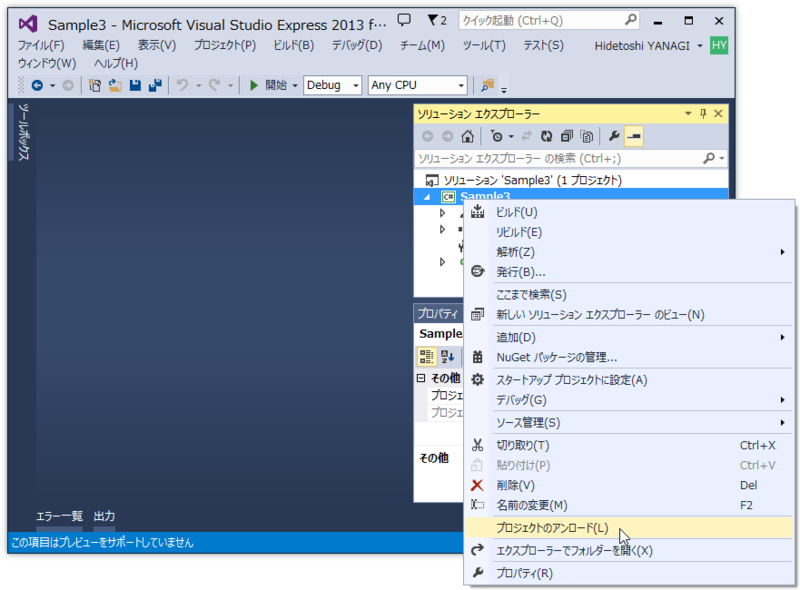
Task: Toggle the preview selected items button
Action: pos(634,136)
